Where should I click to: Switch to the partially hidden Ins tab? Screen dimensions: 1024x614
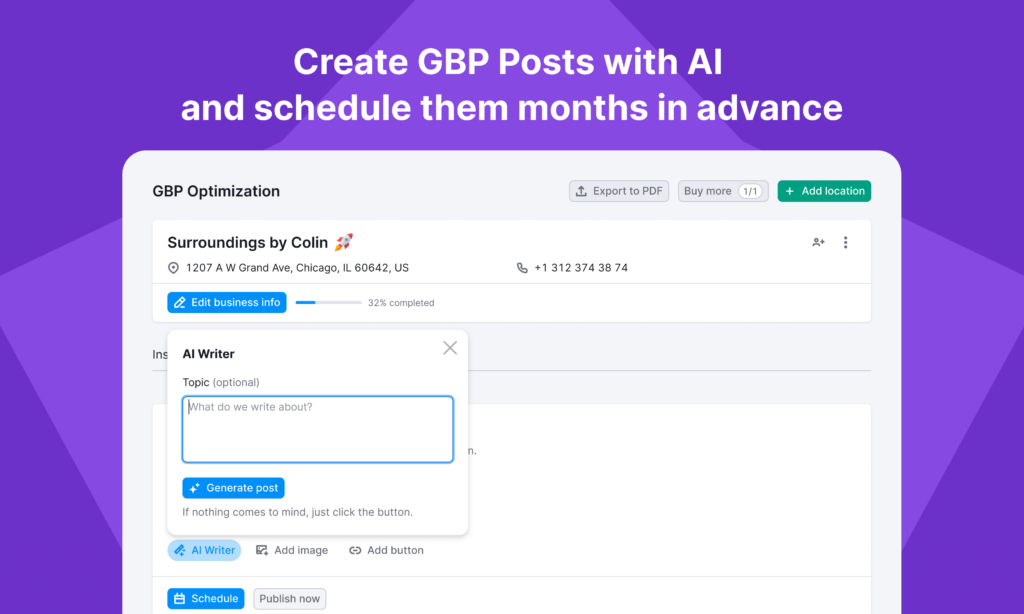coord(159,354)
